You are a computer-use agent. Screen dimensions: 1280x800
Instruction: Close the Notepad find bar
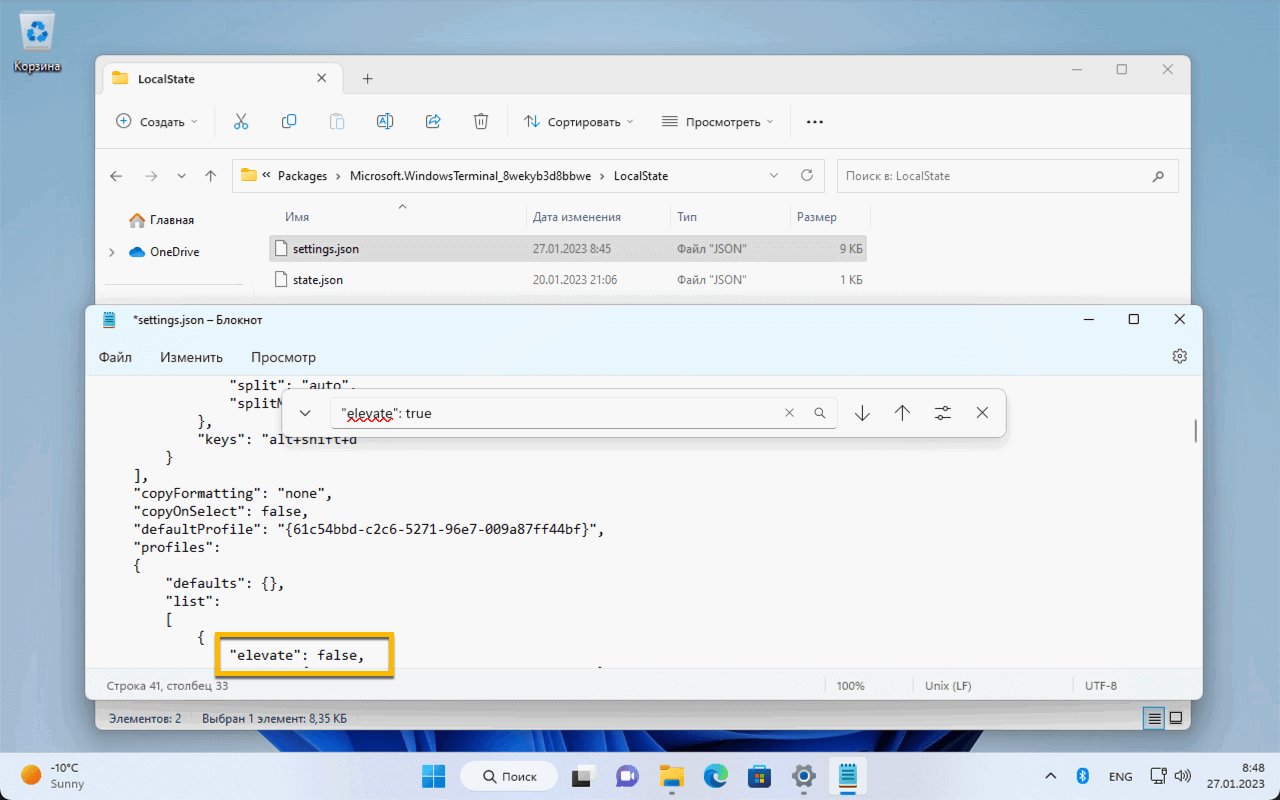tap(982, 413)
